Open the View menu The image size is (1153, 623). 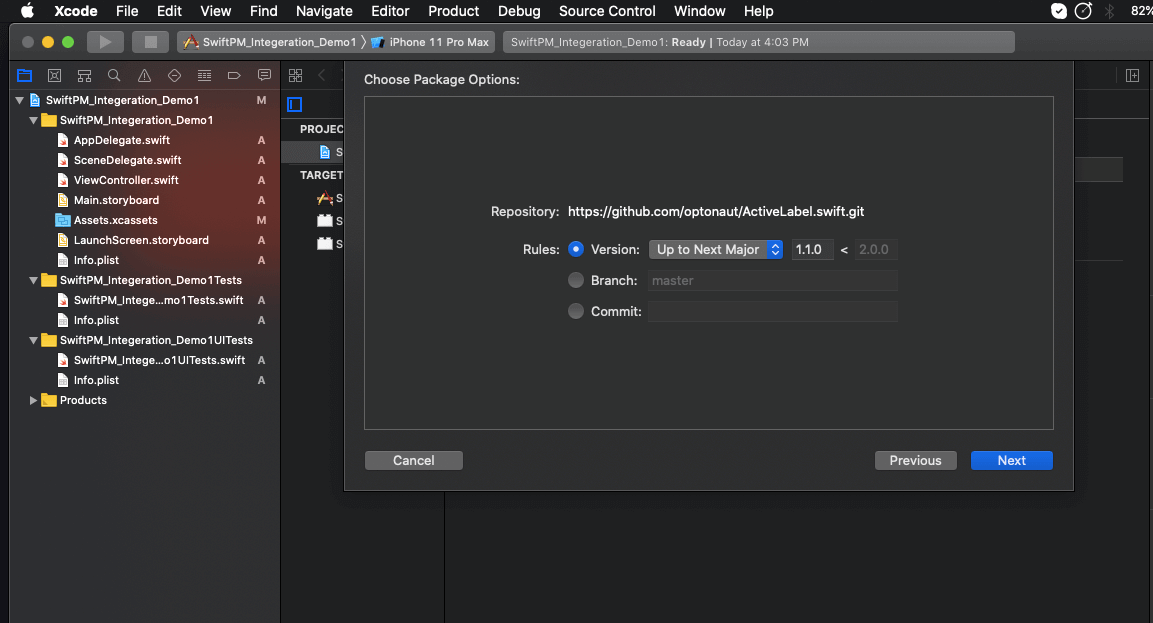[x=215, y=11]
